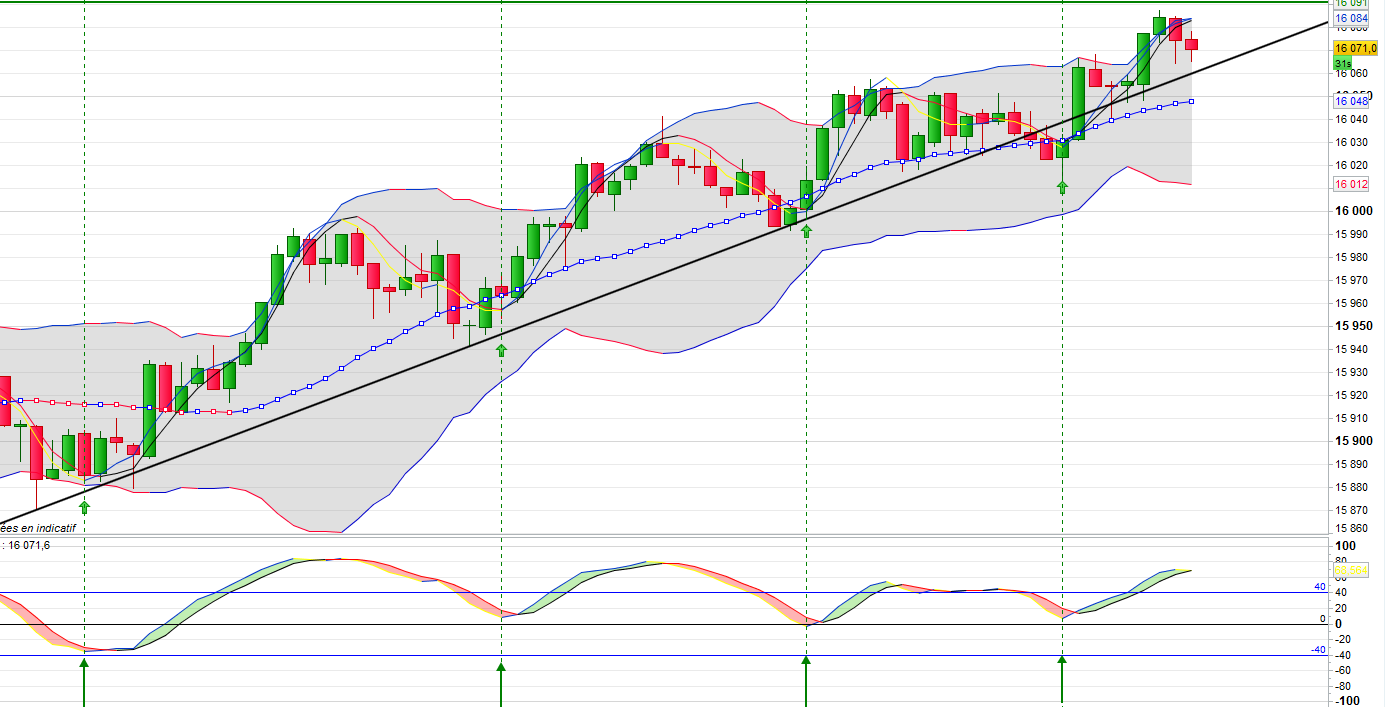Click the 15 910 price scale label
This screenshot has height=707, width=1385.
pyautogui.click(x=1353, y=418)
